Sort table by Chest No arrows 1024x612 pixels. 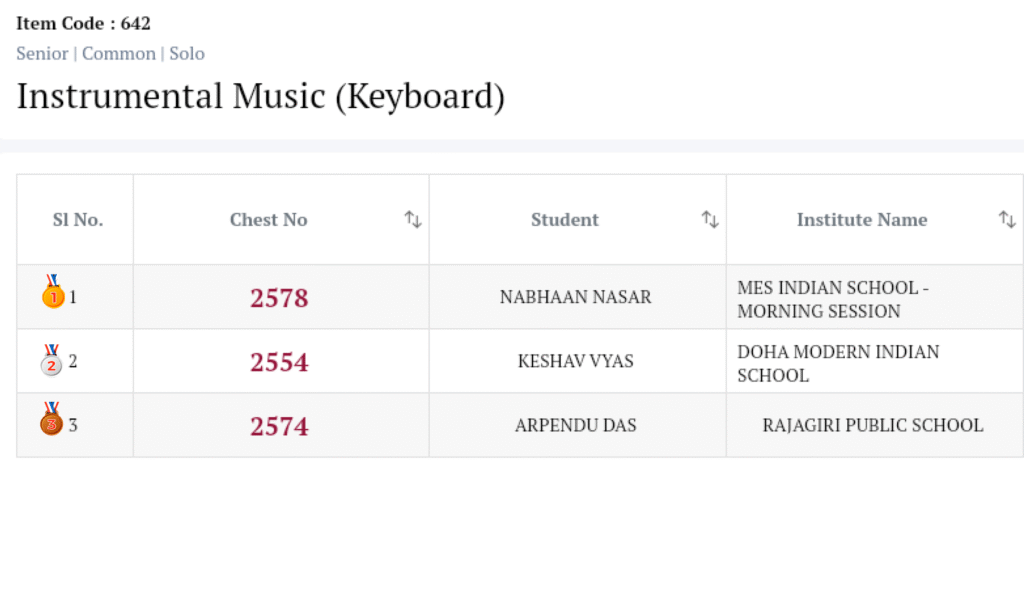click(x=413, y=220)
